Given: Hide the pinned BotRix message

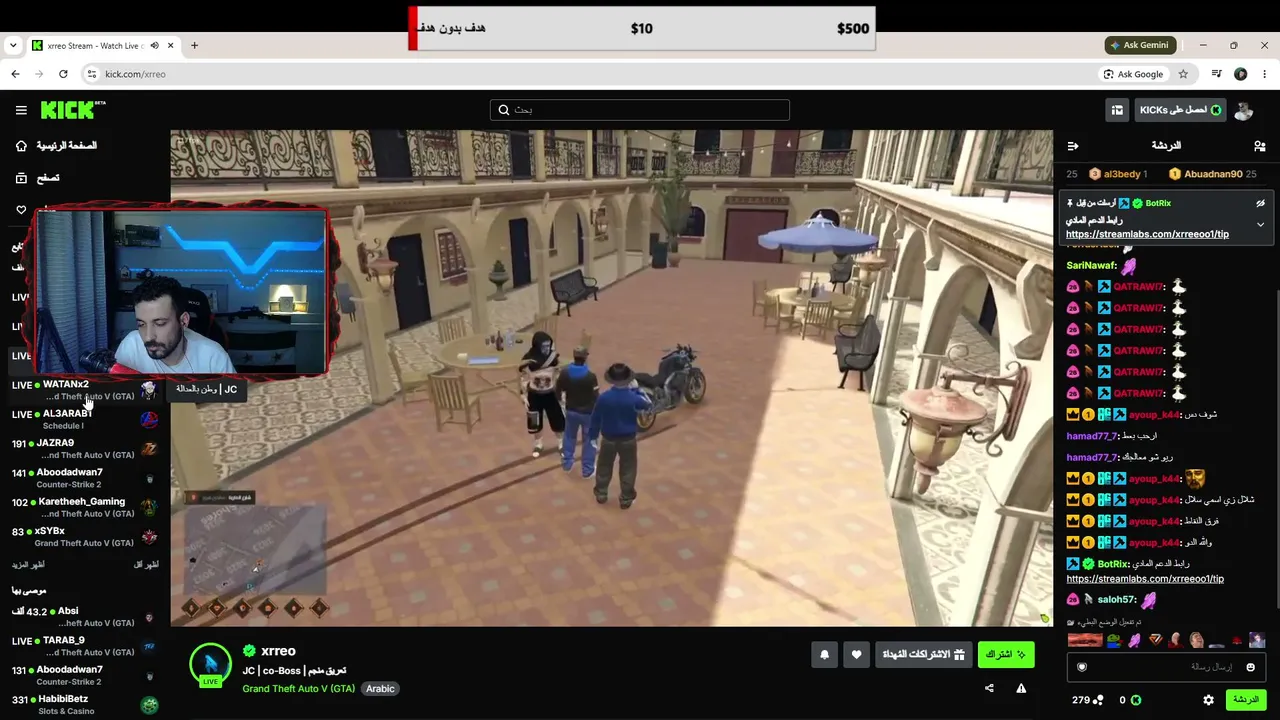Looking at the screenshot, I should pos(1260,203).
